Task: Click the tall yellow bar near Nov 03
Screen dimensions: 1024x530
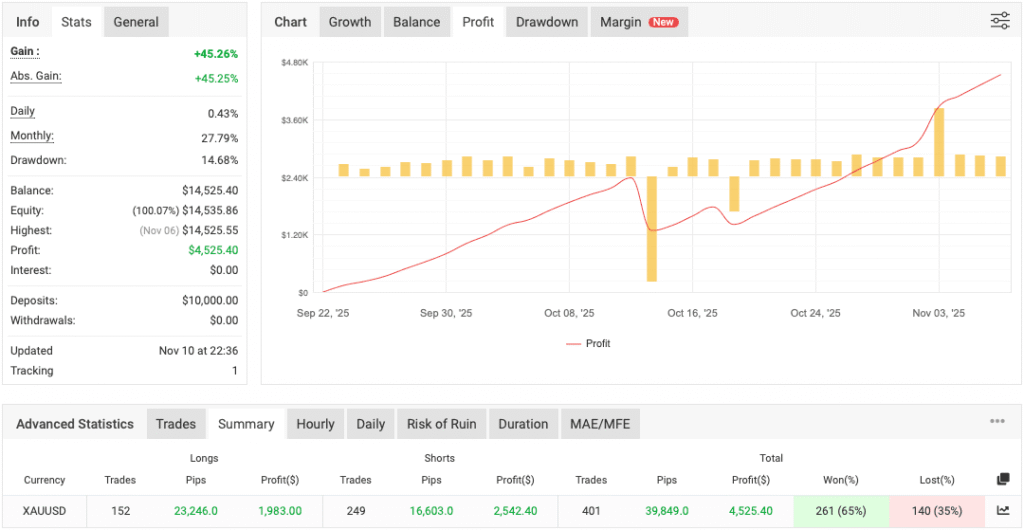Action: [x=939, y=141]
